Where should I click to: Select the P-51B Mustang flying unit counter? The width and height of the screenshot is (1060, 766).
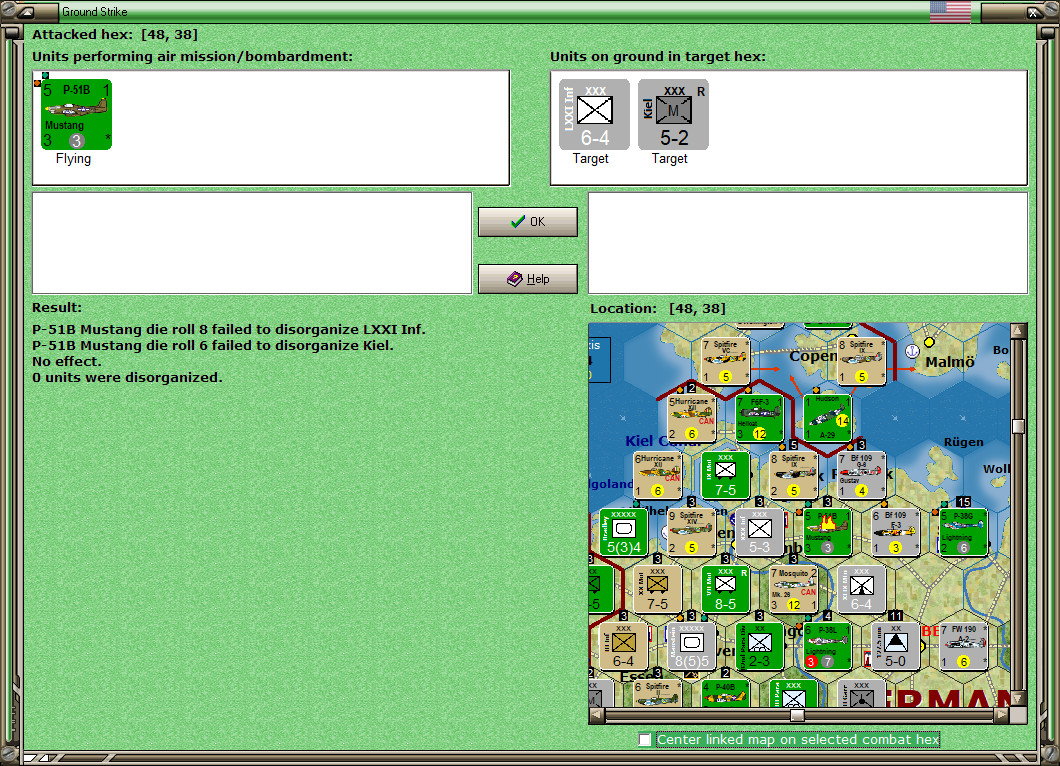[x=76, y=113]
